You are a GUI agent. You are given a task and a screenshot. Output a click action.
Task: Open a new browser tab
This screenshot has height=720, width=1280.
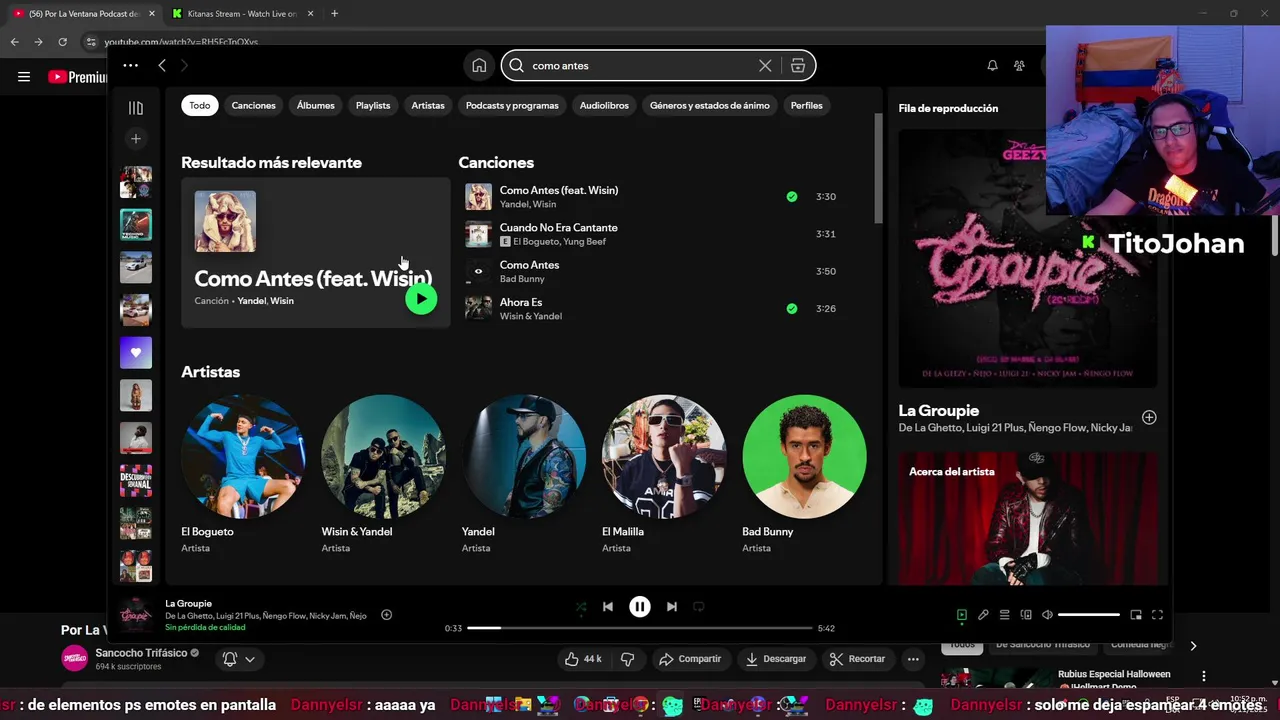[x=334, y=13]
